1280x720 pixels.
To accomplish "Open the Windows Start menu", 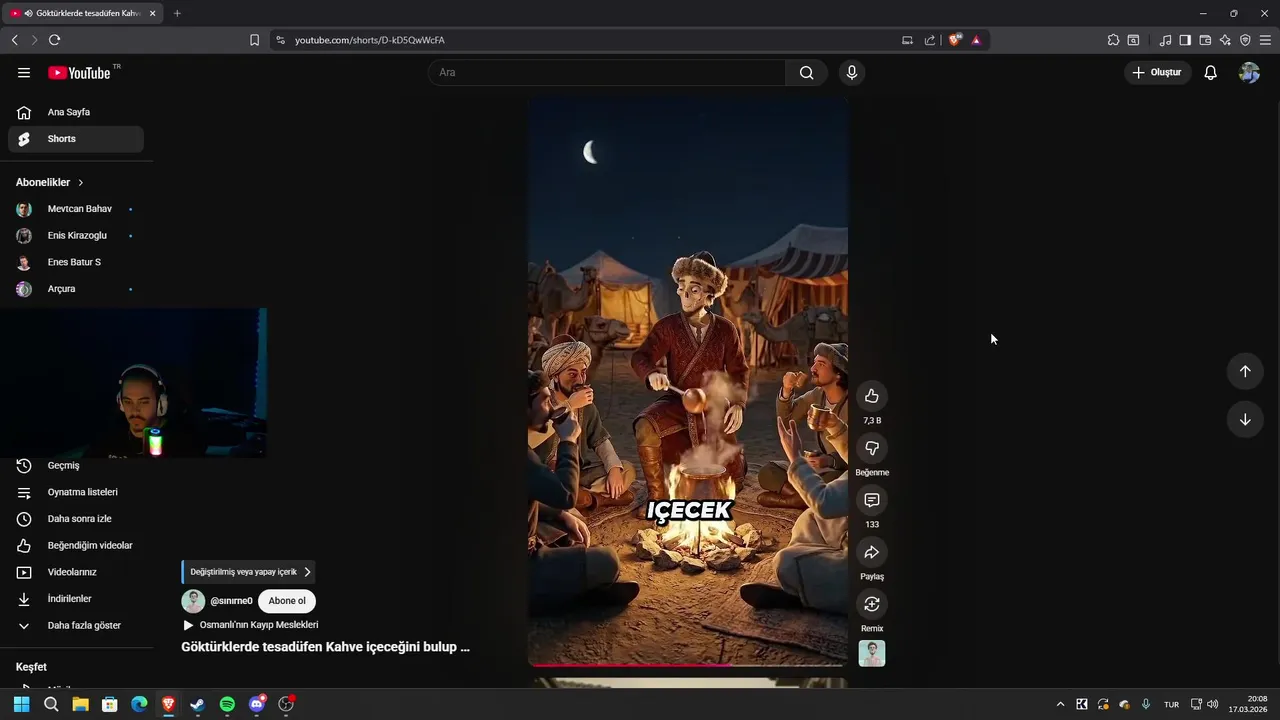I will [21, 704].
